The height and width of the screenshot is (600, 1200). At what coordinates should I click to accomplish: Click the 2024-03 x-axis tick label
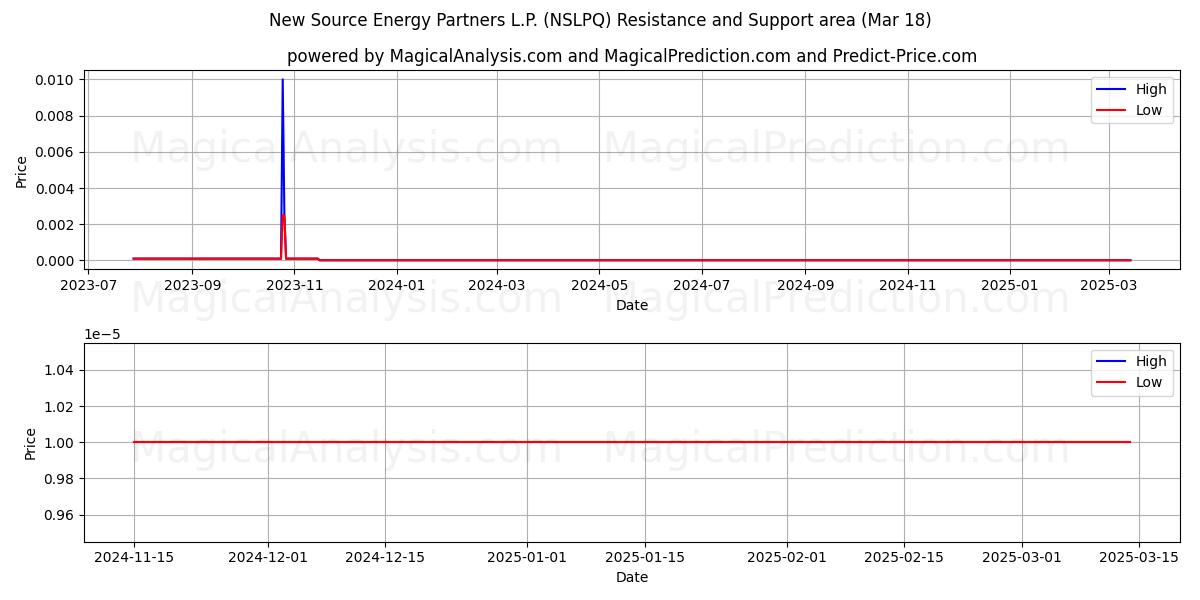[x=497, y=285]
